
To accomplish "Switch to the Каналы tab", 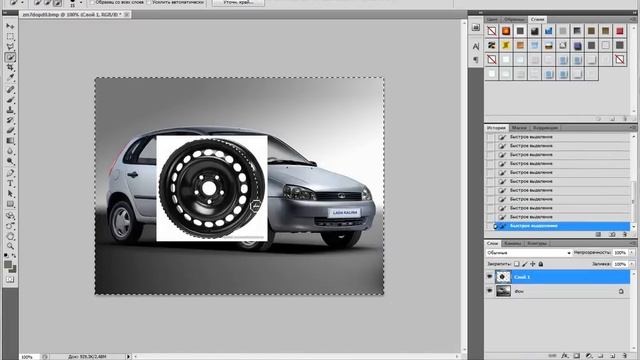I will pos(512,243).
